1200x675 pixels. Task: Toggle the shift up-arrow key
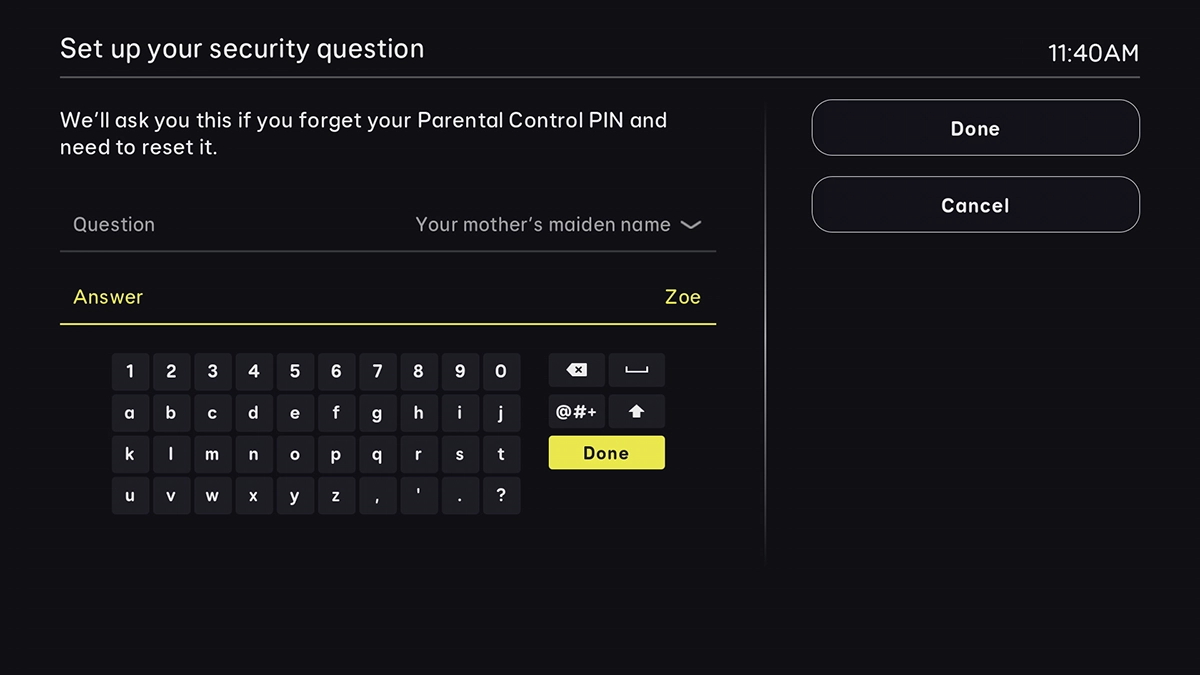coord(636,412)
